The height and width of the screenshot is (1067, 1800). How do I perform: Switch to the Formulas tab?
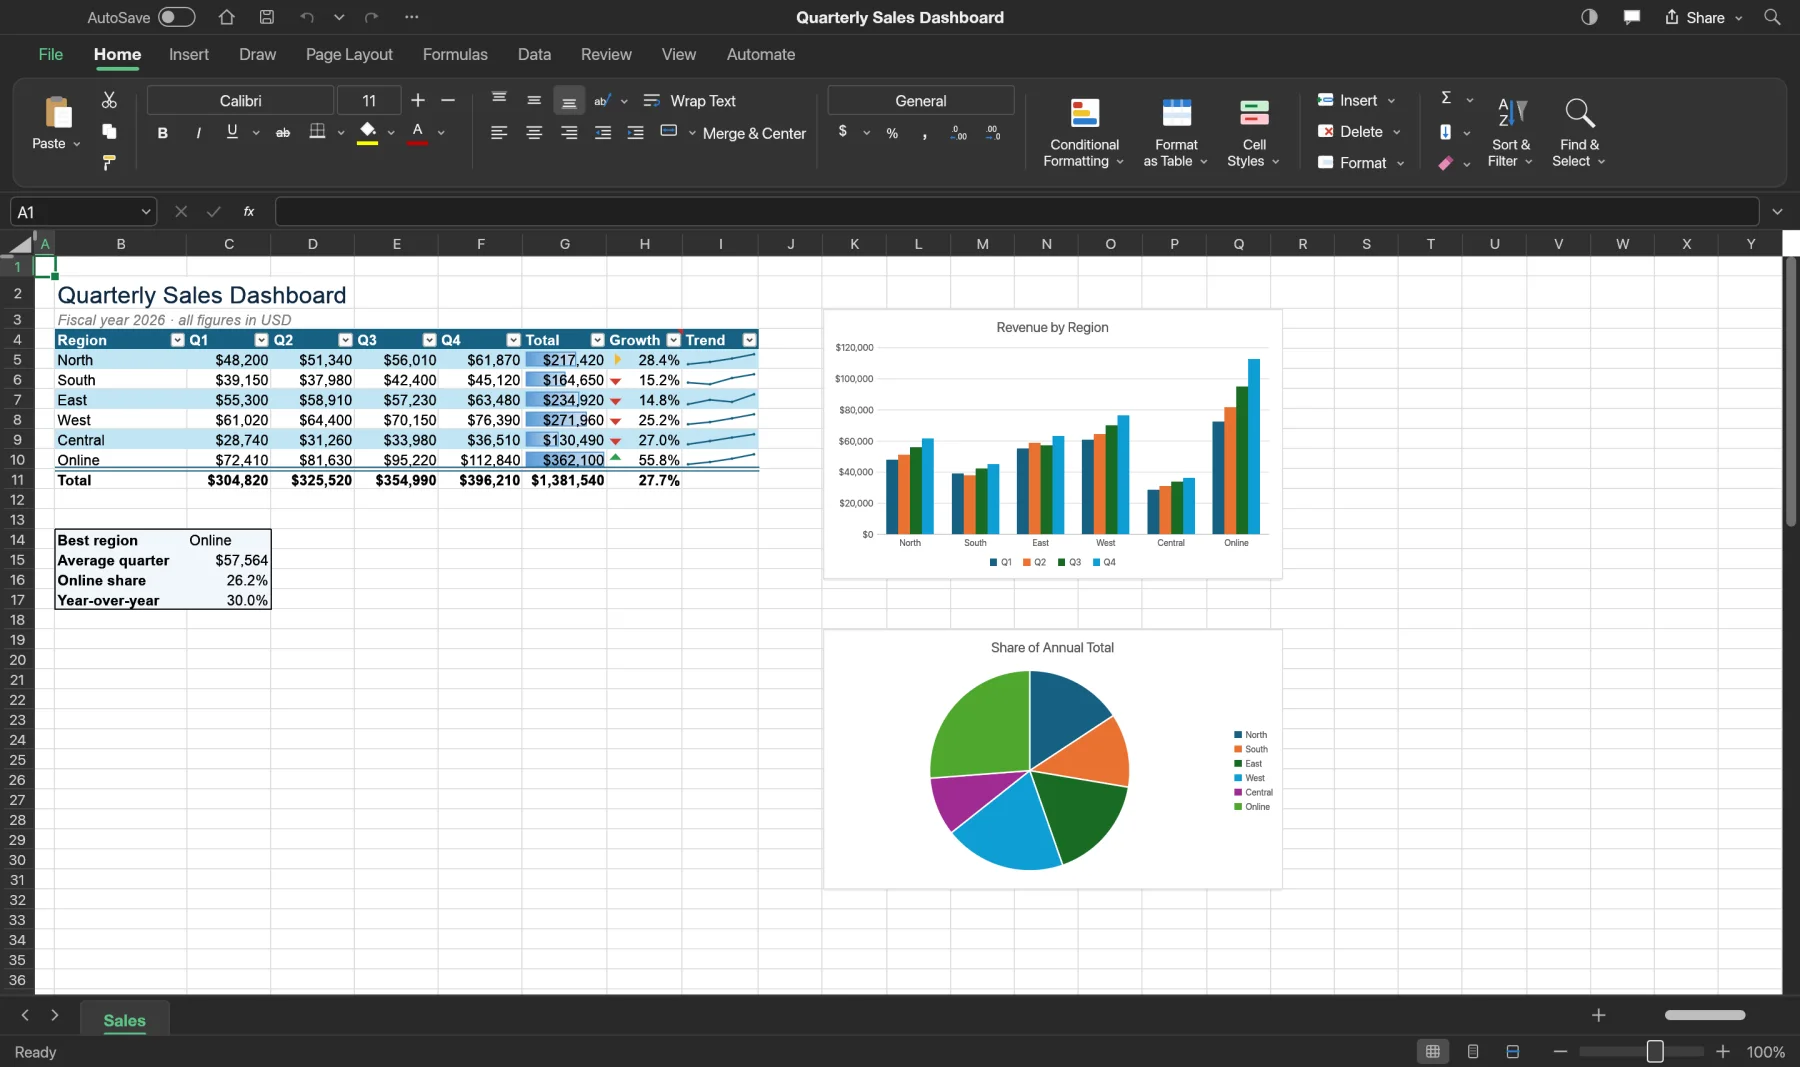455,54
